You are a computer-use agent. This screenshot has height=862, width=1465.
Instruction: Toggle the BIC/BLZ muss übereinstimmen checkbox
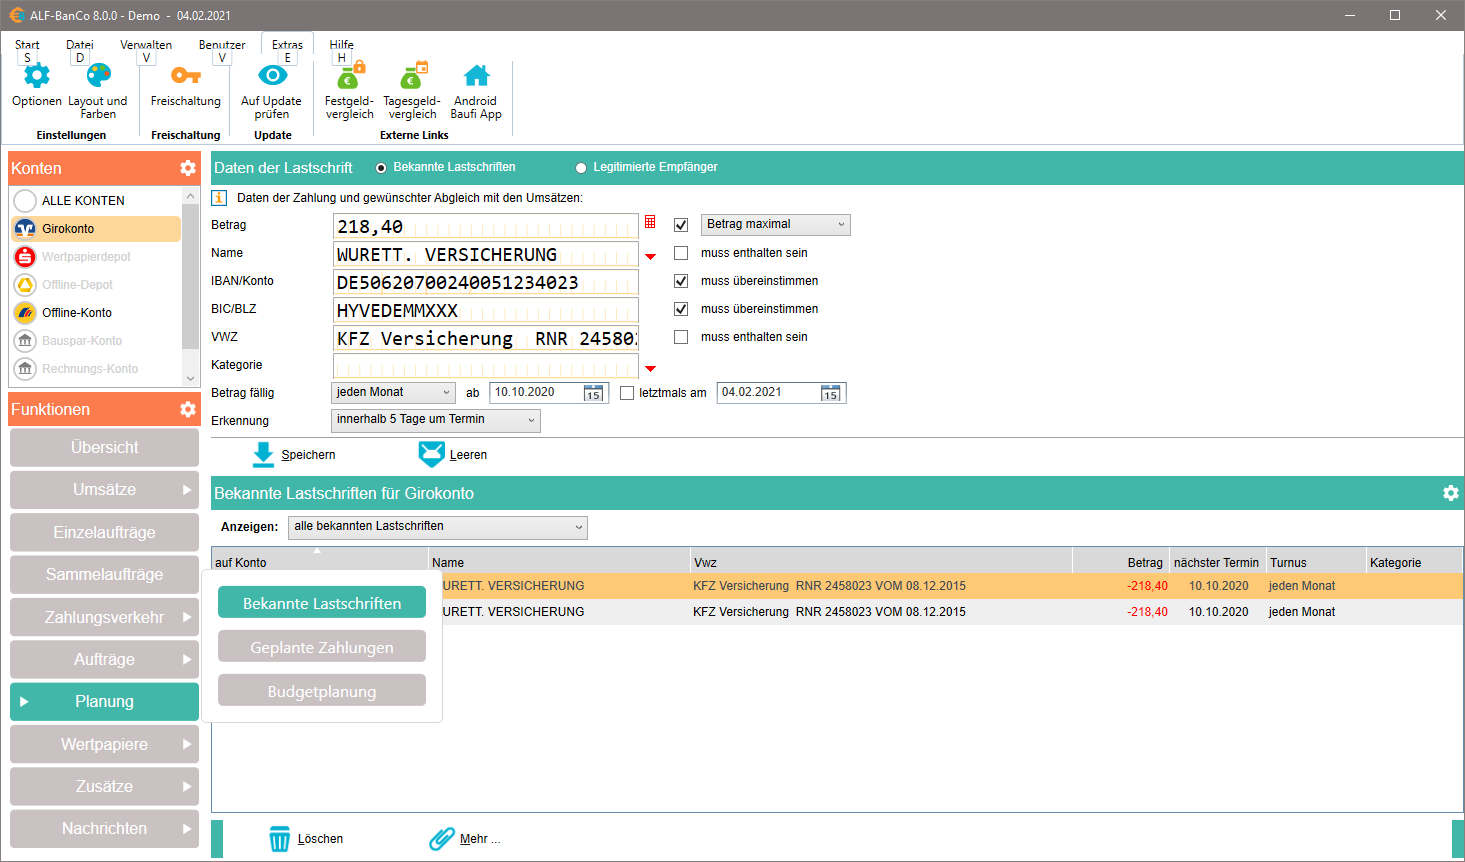681,309
